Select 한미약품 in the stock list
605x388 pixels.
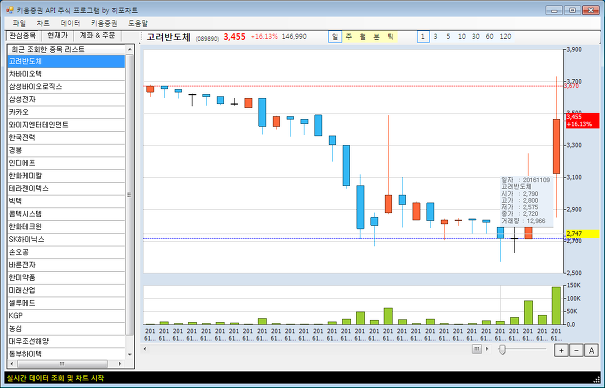(66, 278)
